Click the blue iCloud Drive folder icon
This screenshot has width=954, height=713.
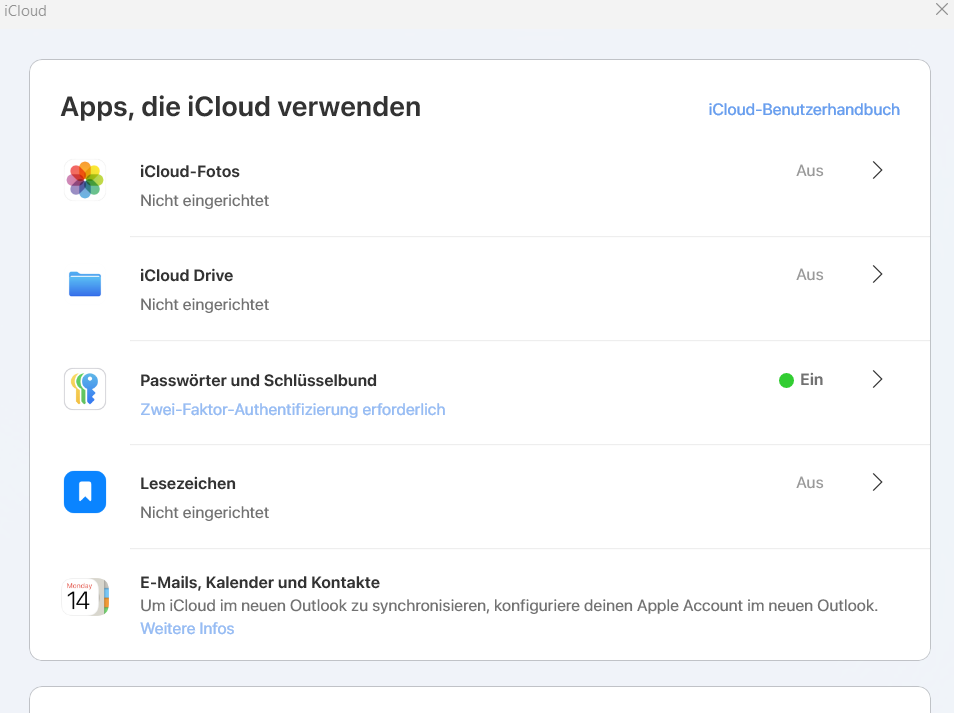tap(85, 285)
